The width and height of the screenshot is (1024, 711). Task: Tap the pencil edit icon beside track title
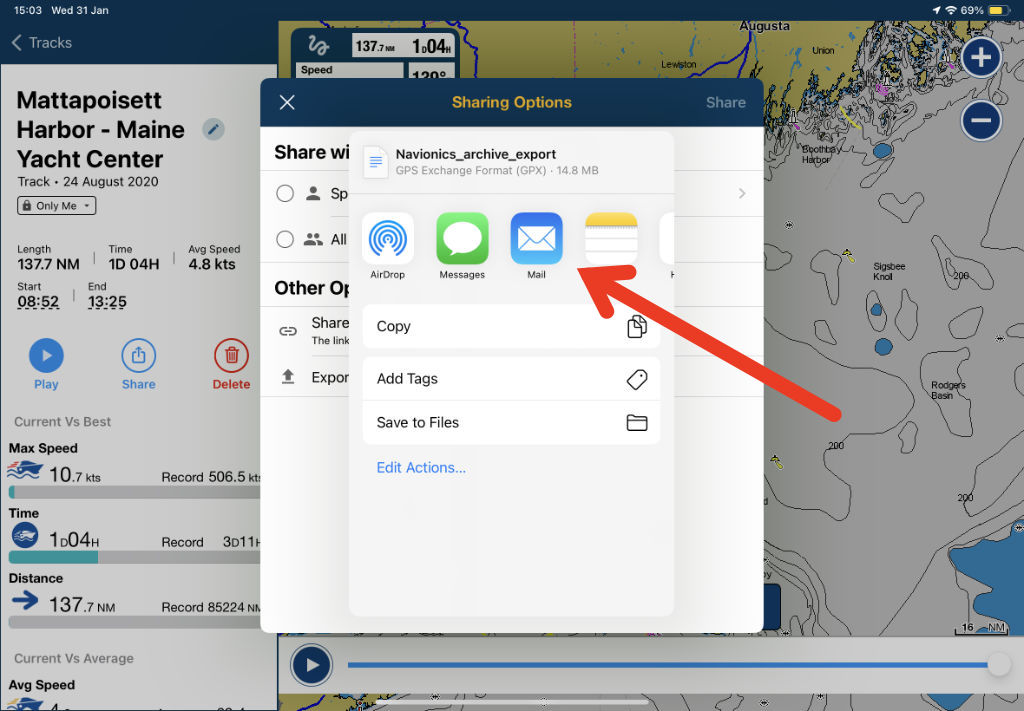[x=213, y=129]
